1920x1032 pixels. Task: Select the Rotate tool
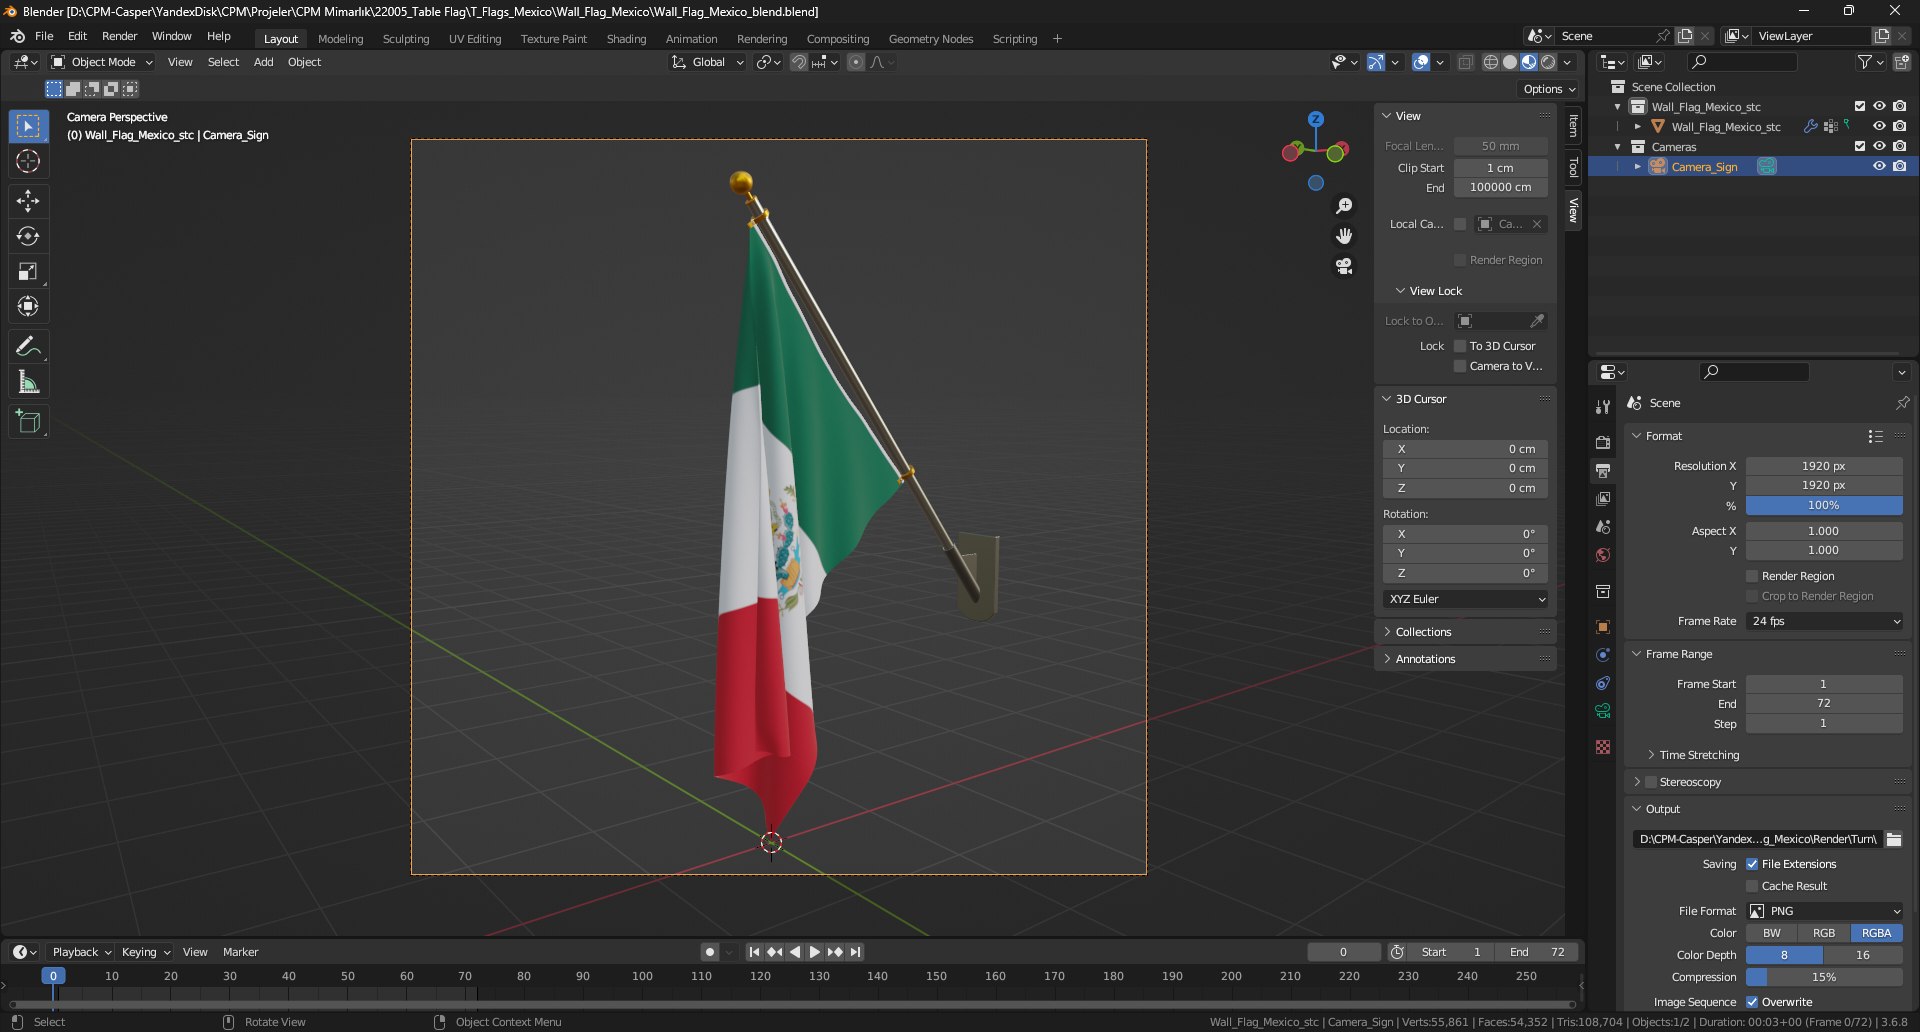(x=28, y=236)
